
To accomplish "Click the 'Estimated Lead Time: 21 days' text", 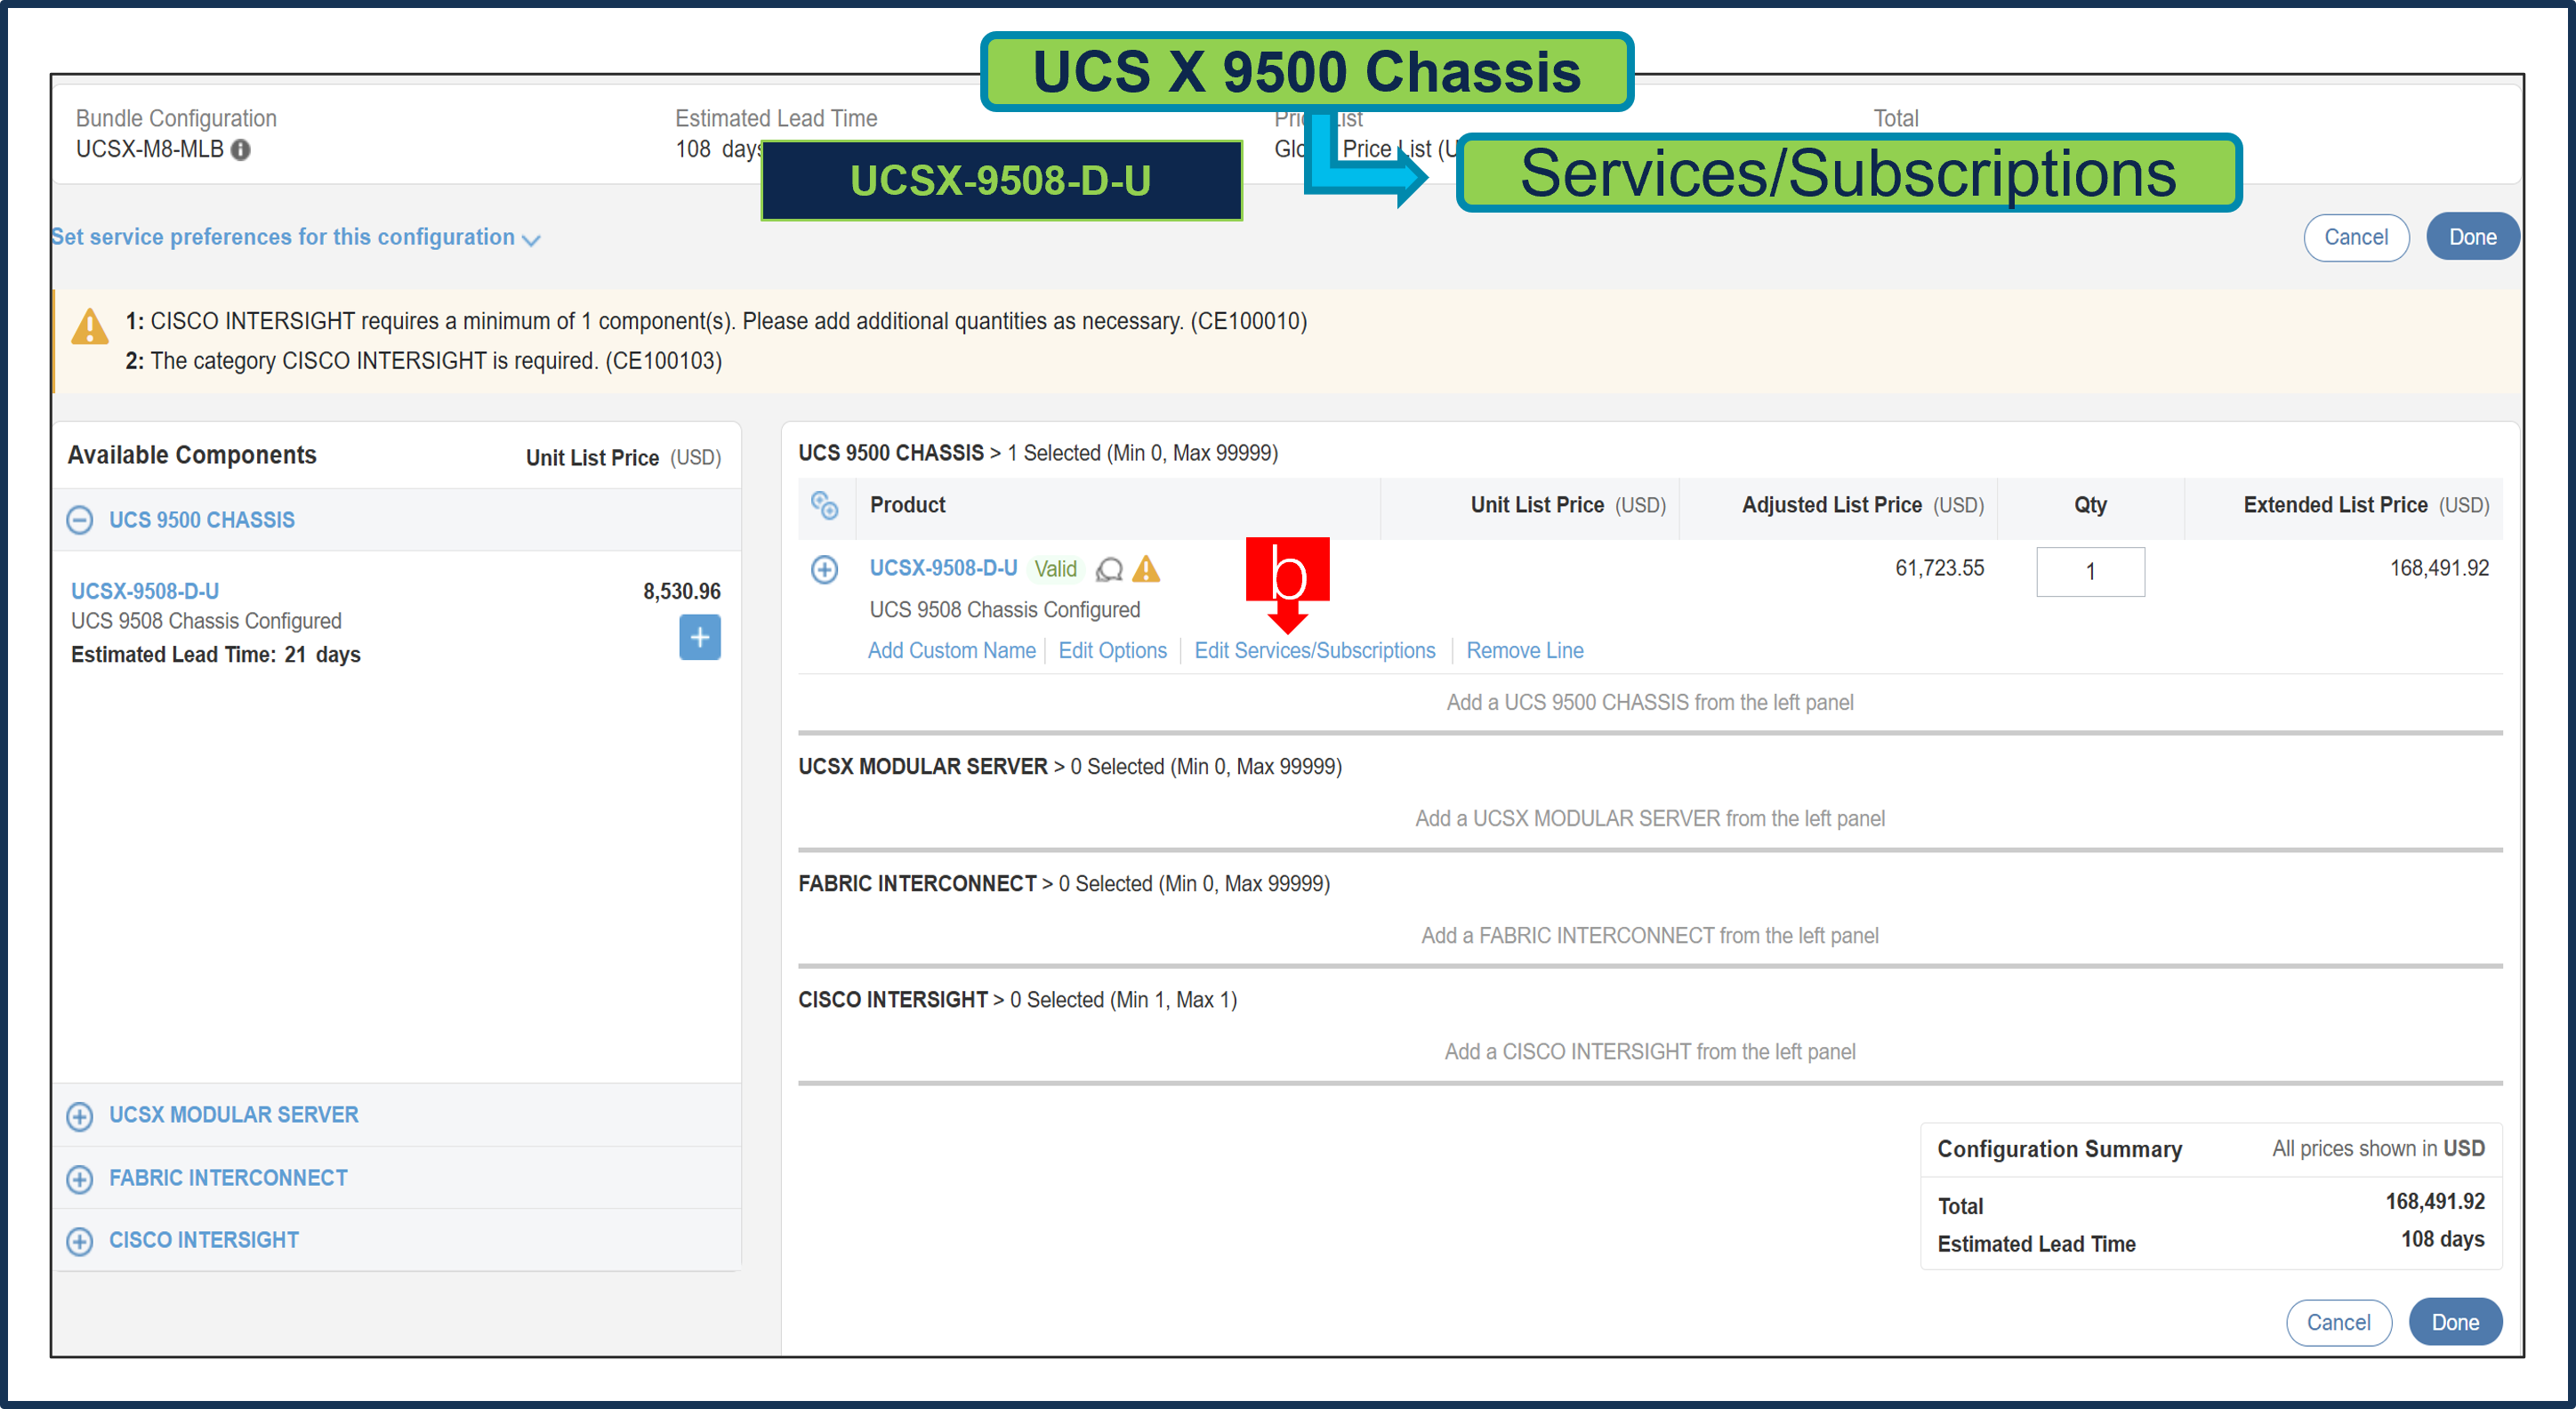I will [216, 655].
